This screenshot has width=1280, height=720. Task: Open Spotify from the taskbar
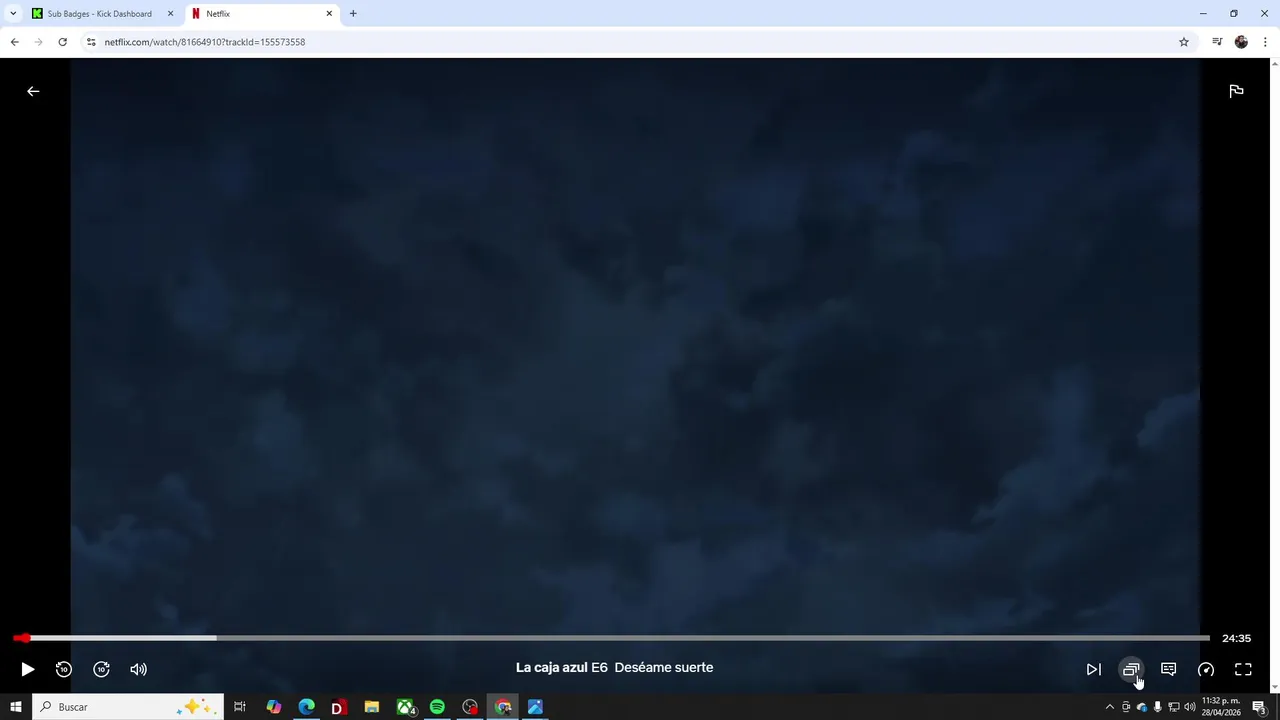(437, 707)
